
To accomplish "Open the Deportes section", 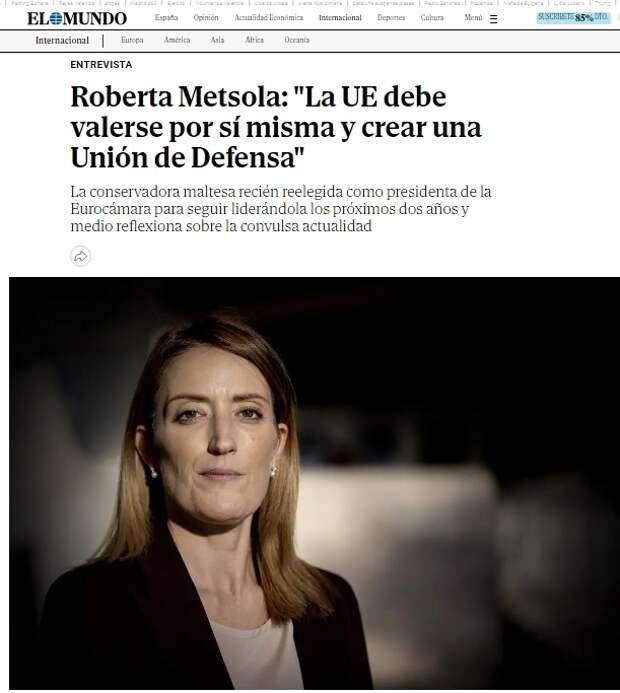I will [391, 18].
